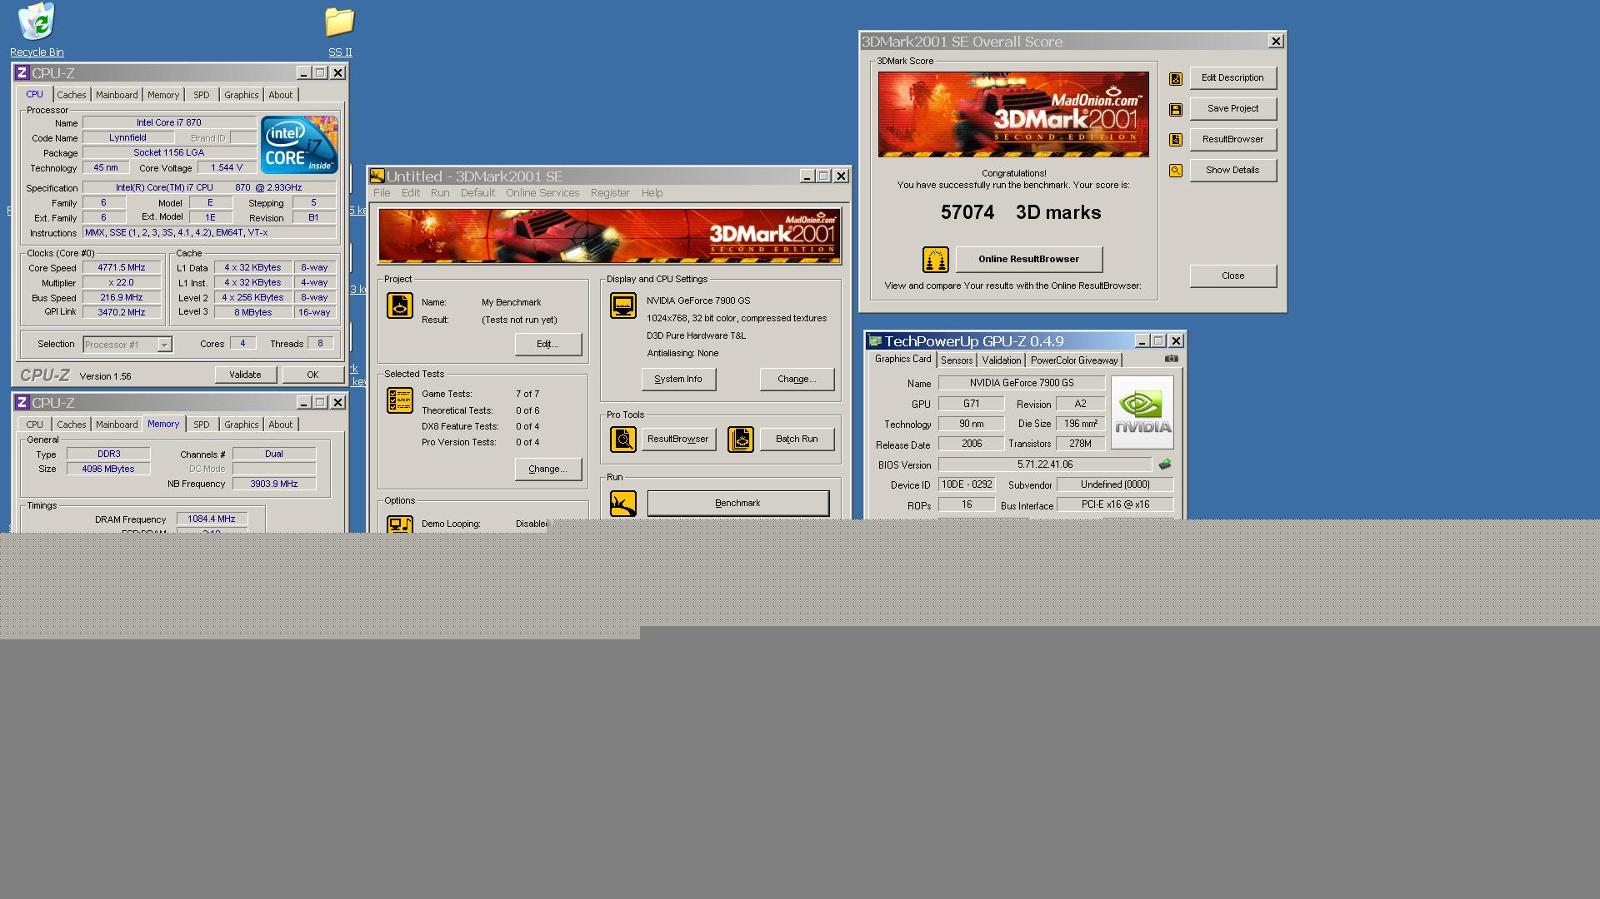Click the Close button in Overall Score dialog

[1233, 276]
